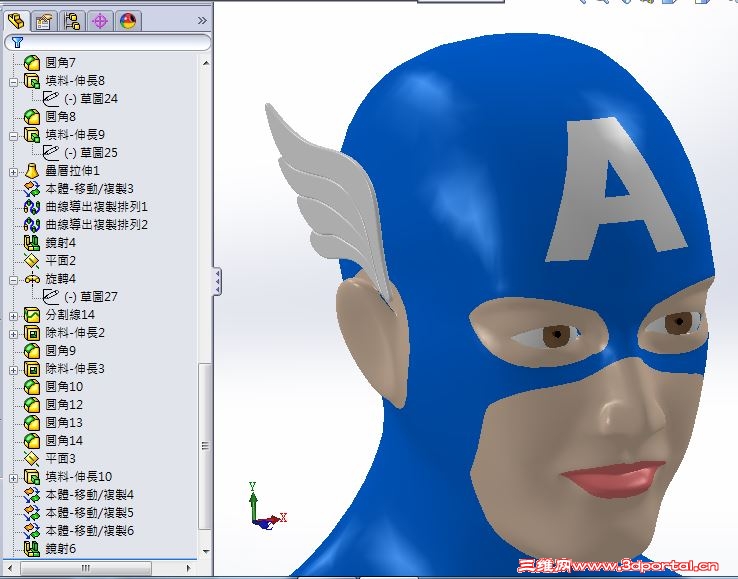The height and width of the screenshot is (579, 738).
Task: Collapse the feature tree panel handle
Action: coord(217,281)
